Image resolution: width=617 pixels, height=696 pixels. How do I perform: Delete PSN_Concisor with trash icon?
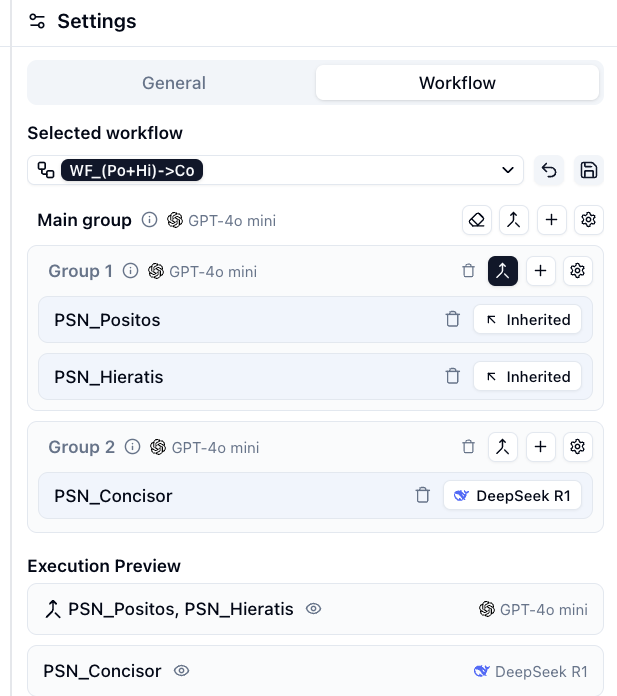422,495
